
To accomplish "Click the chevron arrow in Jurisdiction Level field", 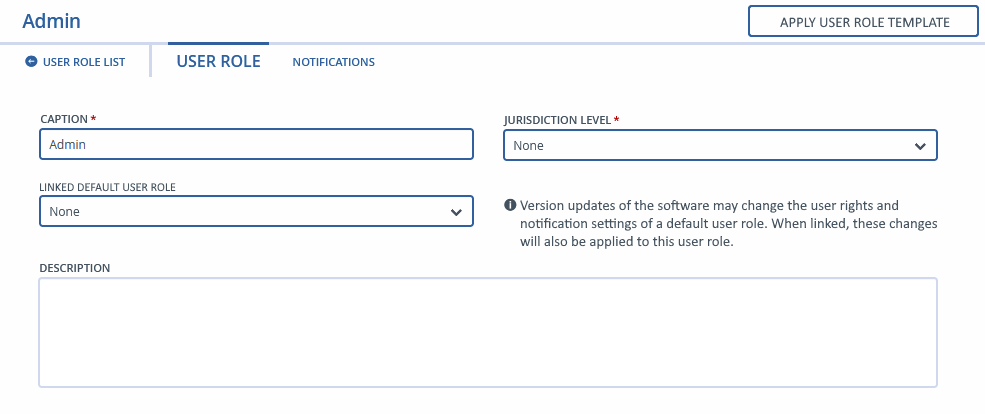I will [x=920, y=146].
